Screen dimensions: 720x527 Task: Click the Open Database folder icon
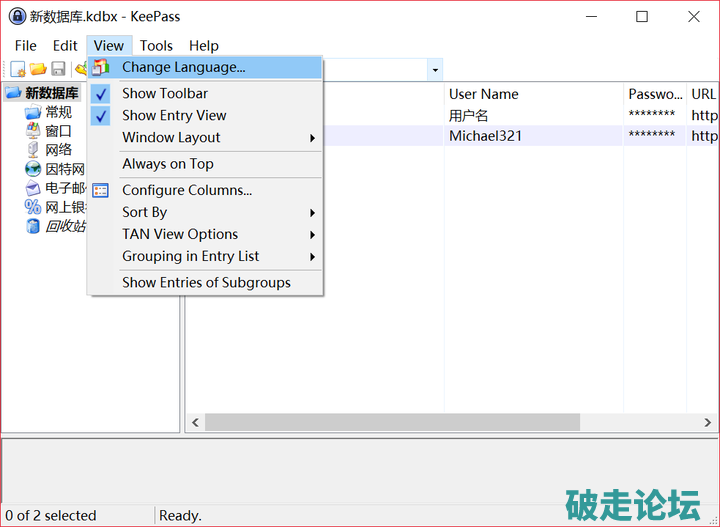coord(38,69)
